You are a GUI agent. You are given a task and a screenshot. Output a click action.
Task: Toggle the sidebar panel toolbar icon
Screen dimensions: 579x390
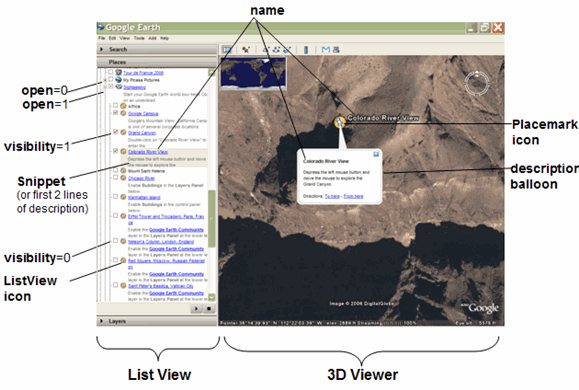point(226,49)
